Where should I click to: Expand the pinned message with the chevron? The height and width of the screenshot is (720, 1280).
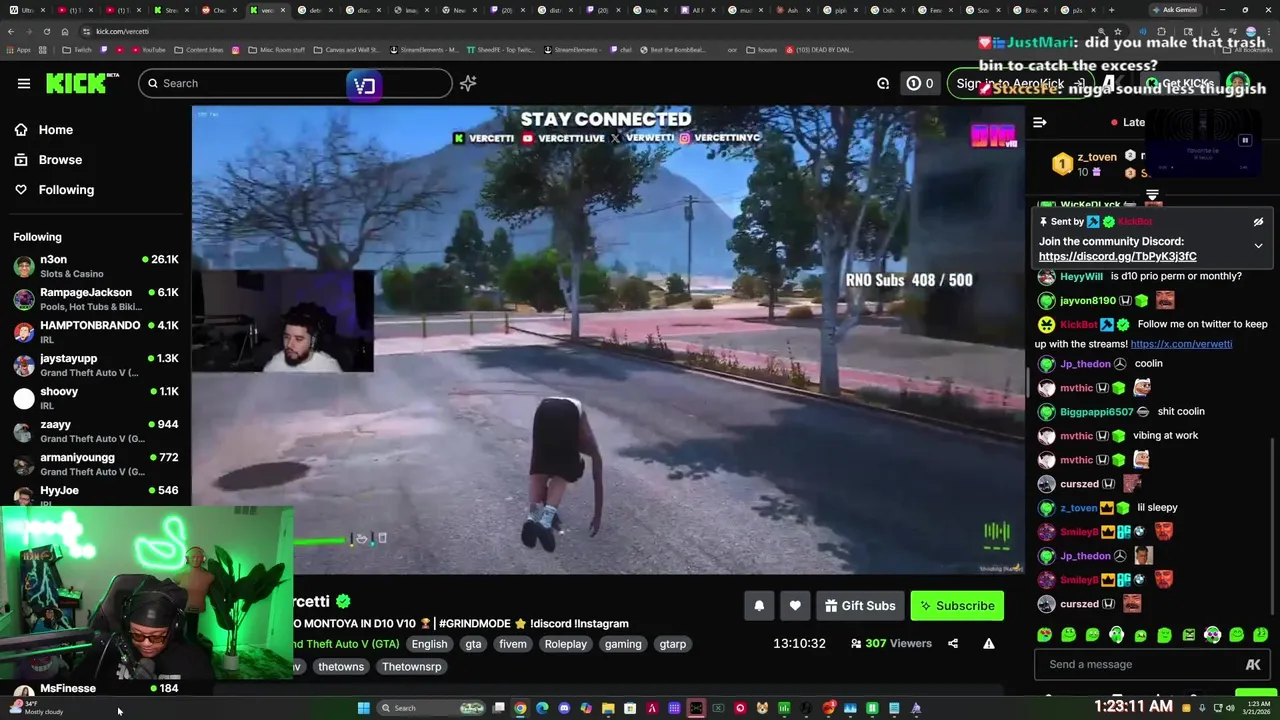[1258, 246]
